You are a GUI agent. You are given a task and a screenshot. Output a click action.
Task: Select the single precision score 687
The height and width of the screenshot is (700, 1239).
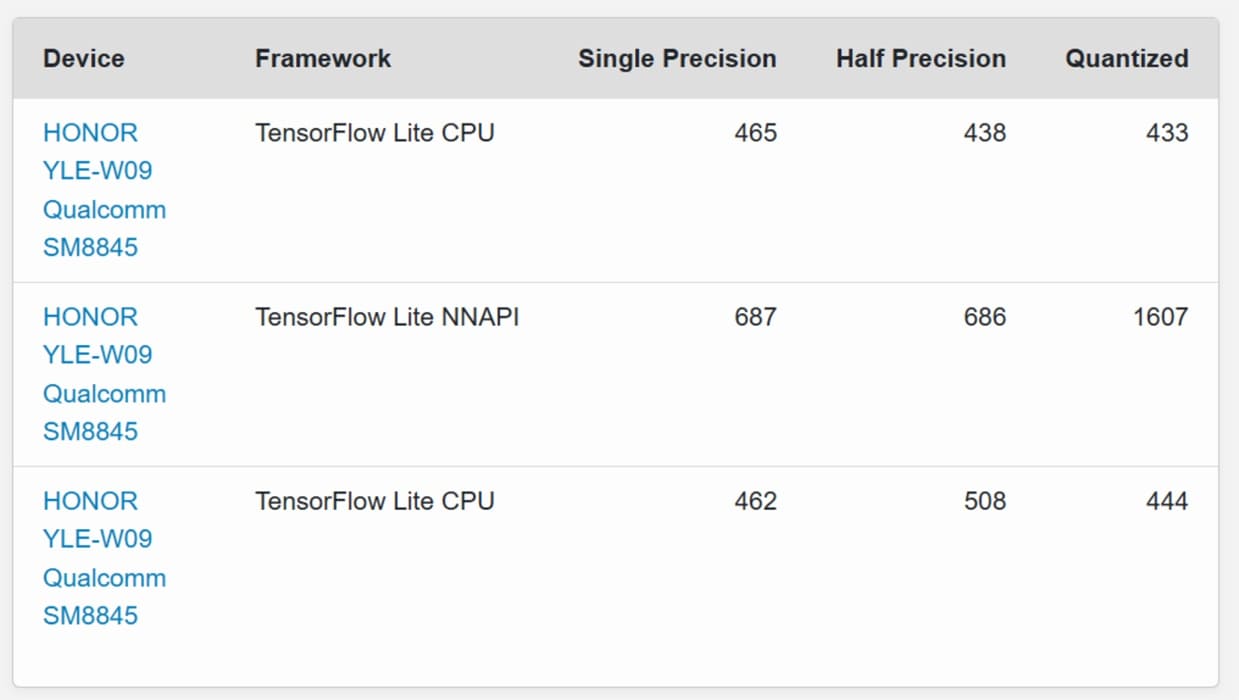click(x=755, y=317)
